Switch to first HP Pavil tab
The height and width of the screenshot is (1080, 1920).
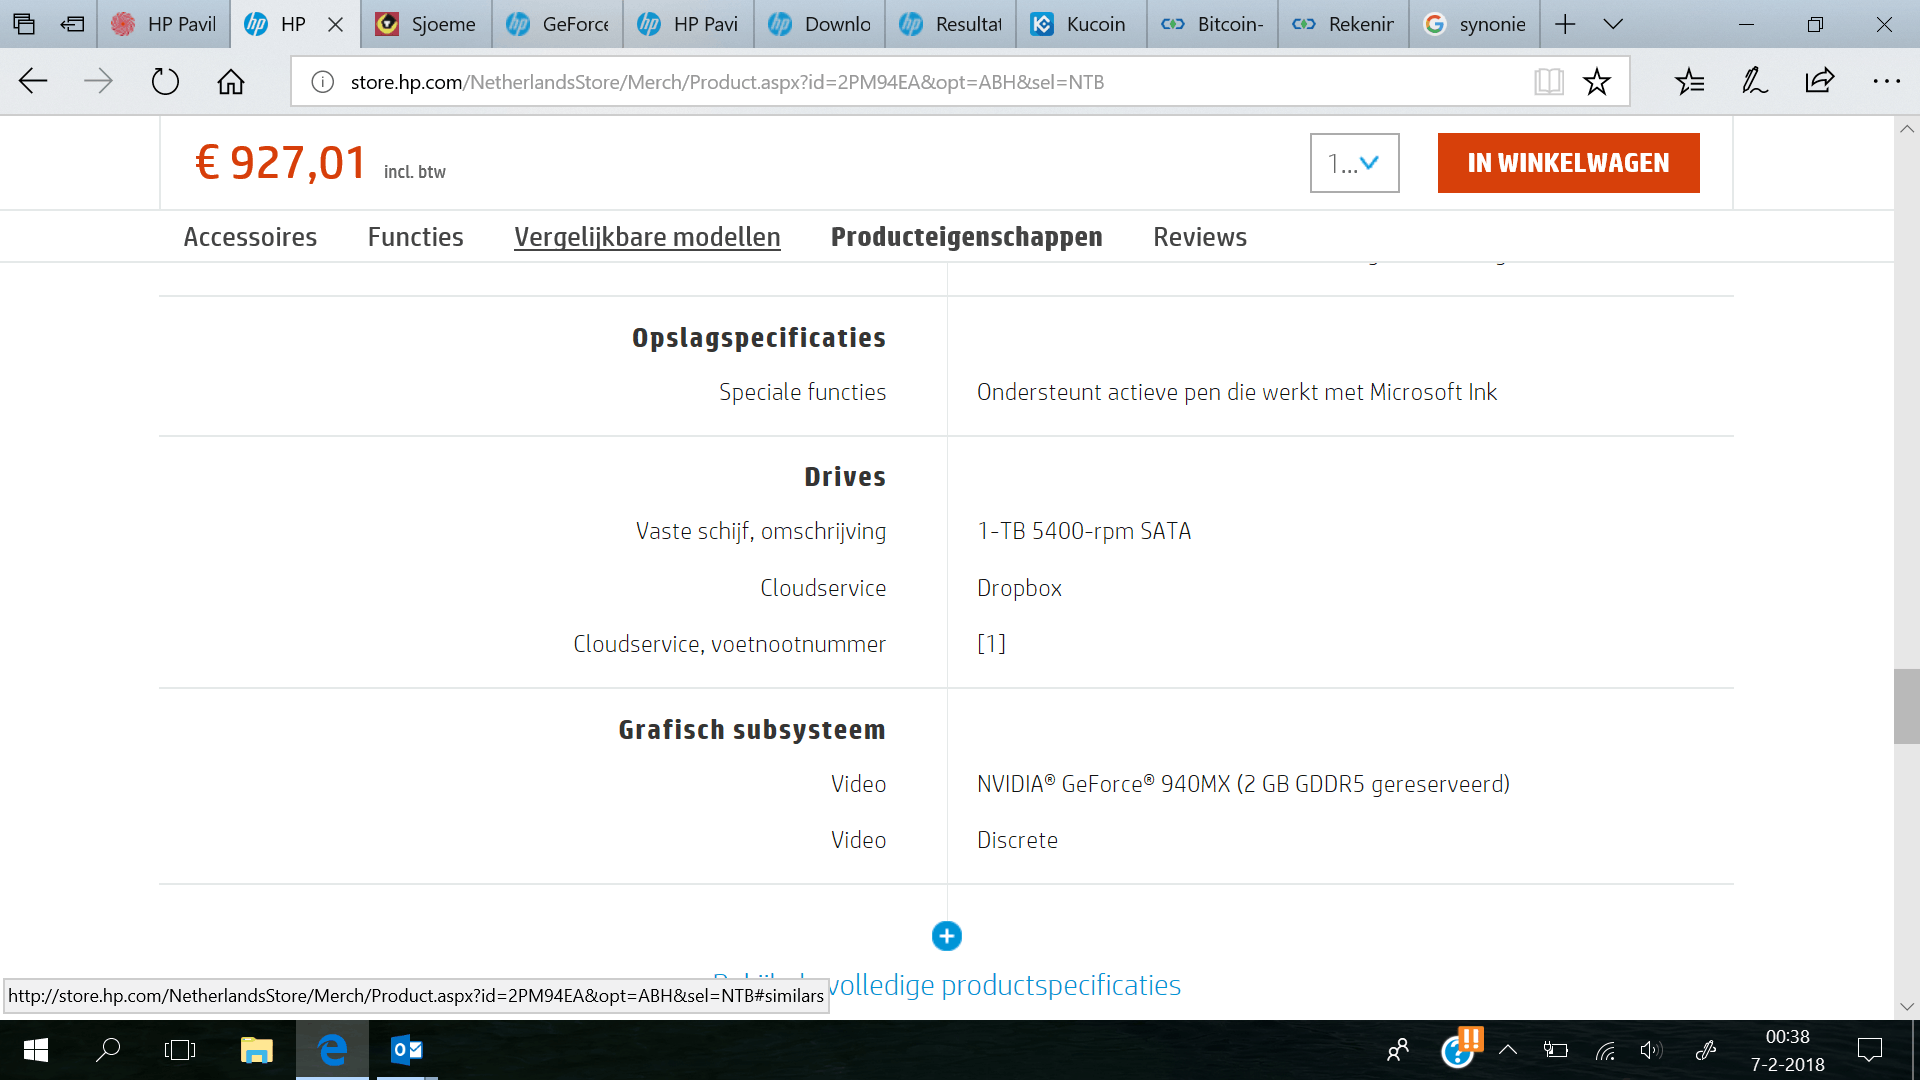[164, 24]
